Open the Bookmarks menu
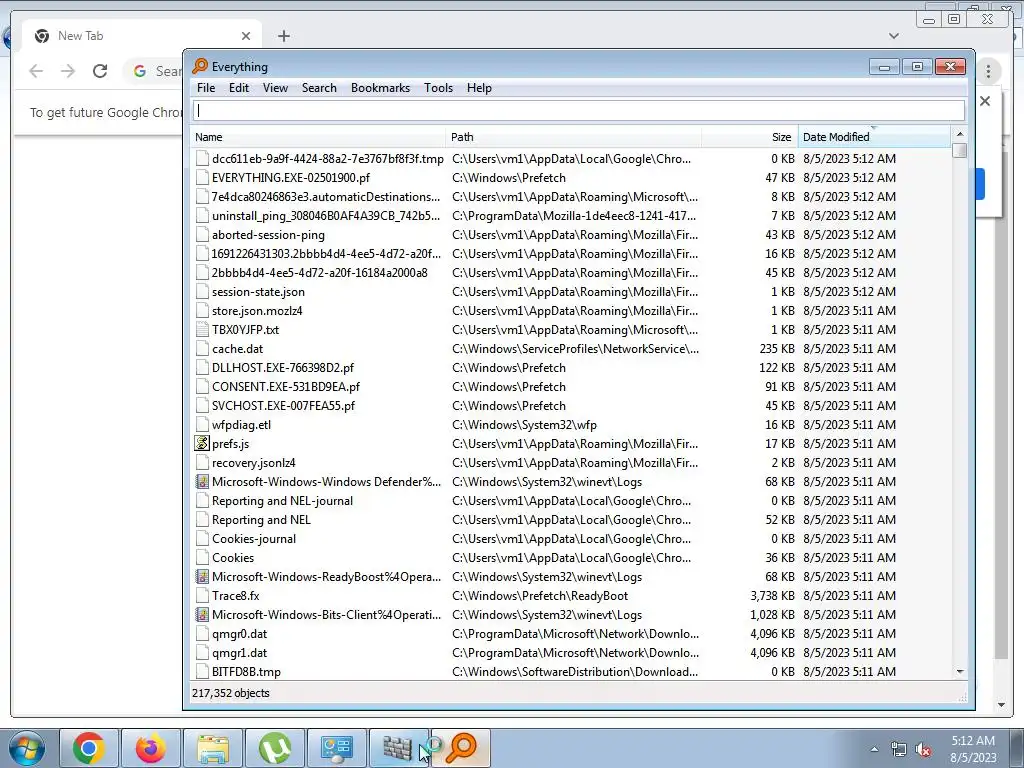 click(380, 88)
